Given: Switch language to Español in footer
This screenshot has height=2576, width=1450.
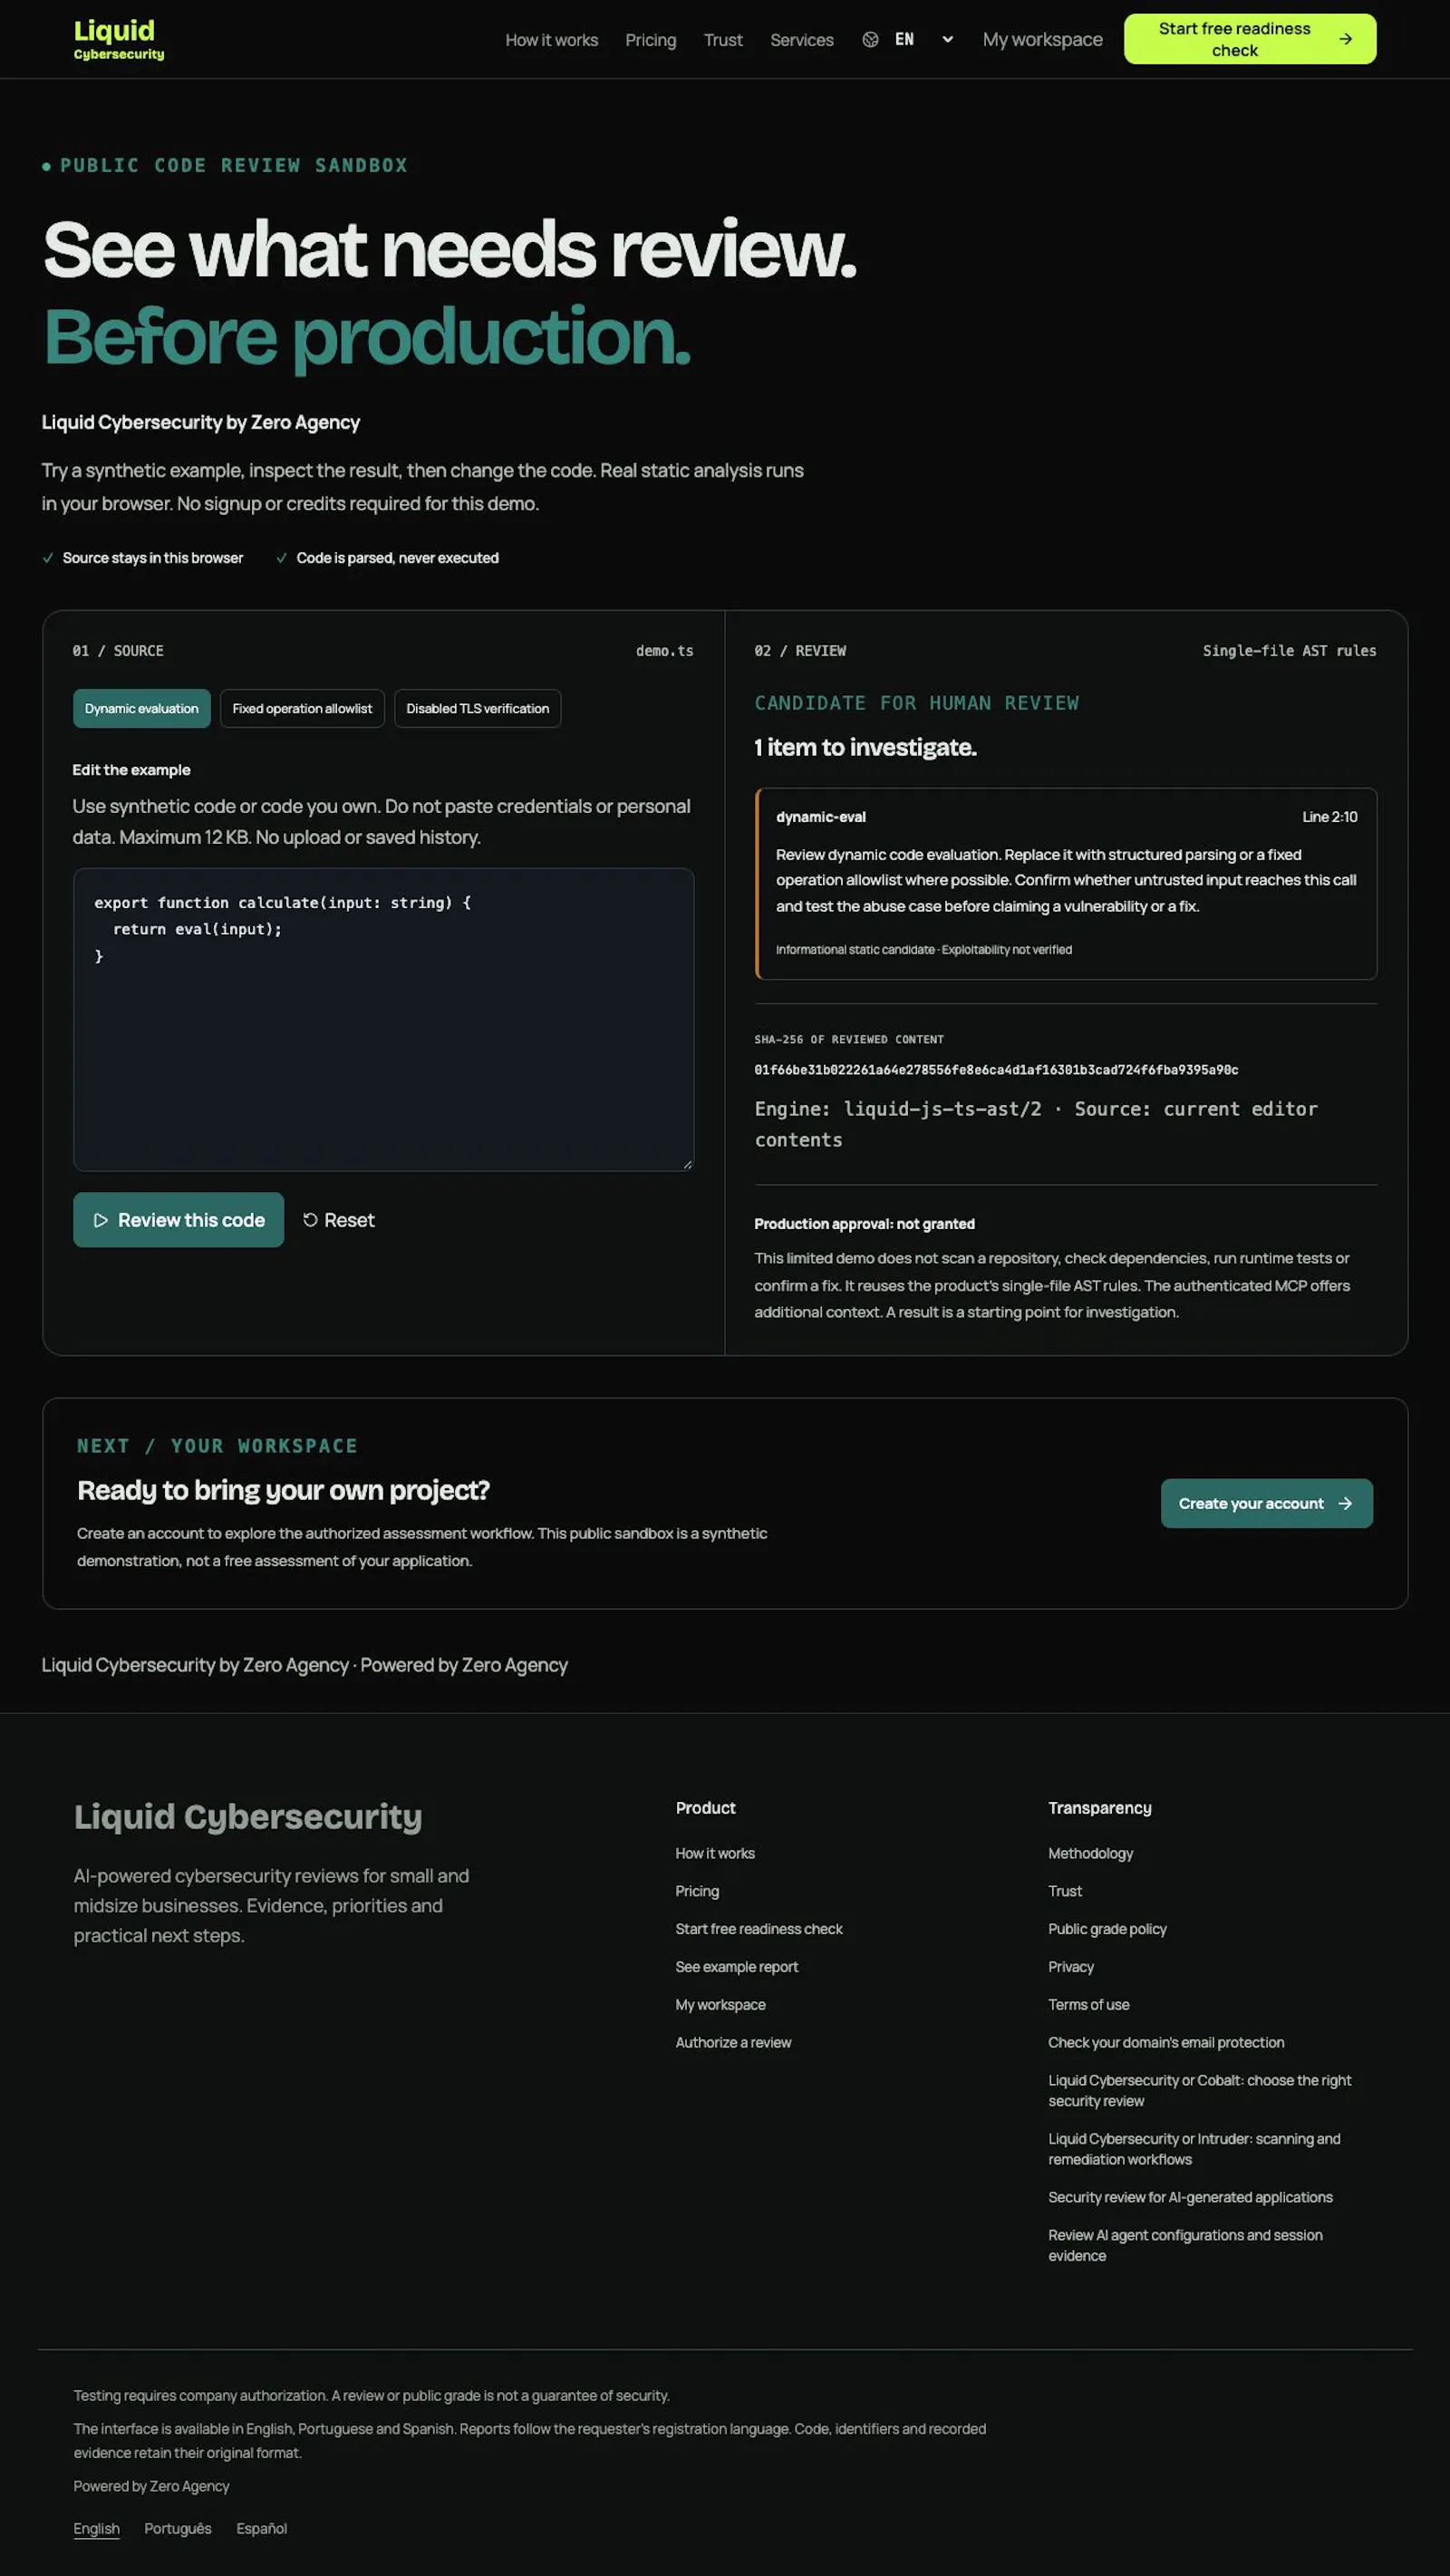Looking at the screenshot, I should pos(261,2528).
